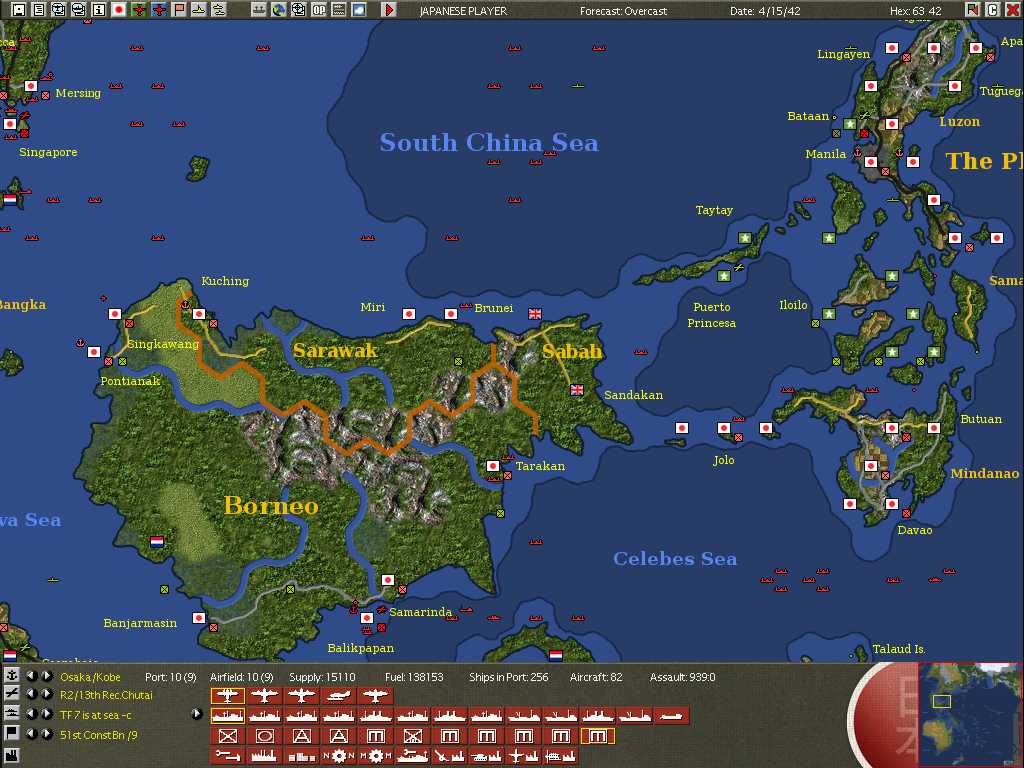Viewport: 1024px width, 768px height.
Task: Select the floatplane aircraft unit icon
Action: (x=338, y=696)
